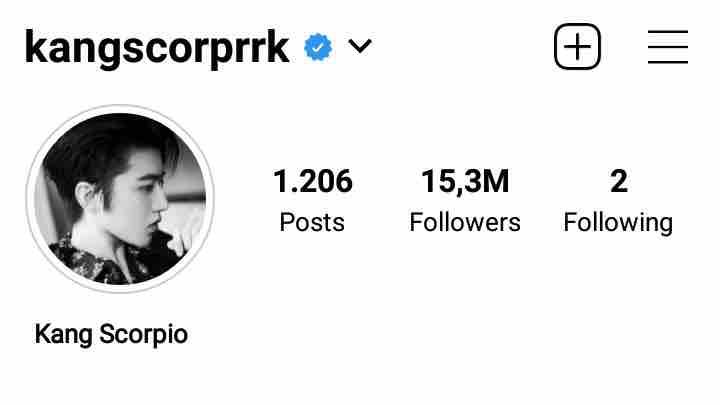Open the Following list label
This screenshot has height=405, width=720.
618,224
